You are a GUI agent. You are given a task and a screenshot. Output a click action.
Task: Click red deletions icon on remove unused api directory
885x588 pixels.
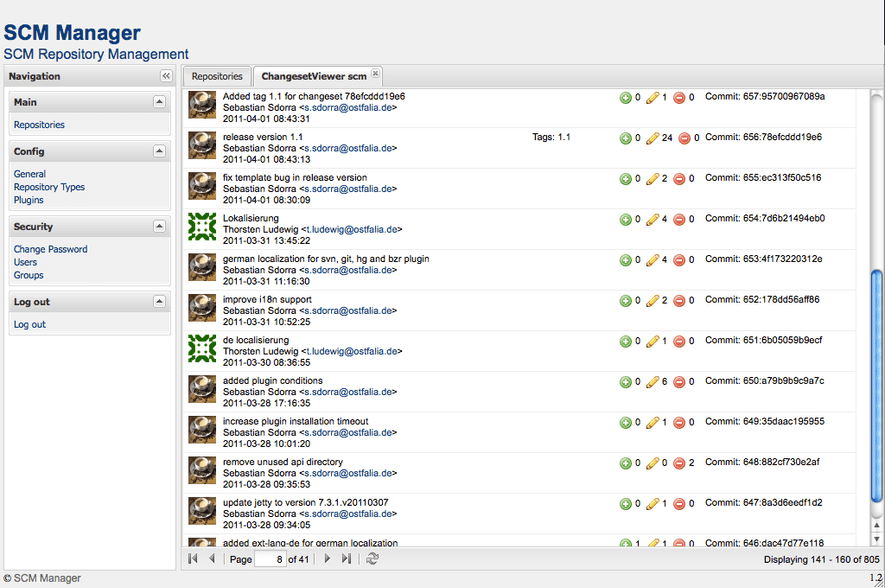[681, 462]
